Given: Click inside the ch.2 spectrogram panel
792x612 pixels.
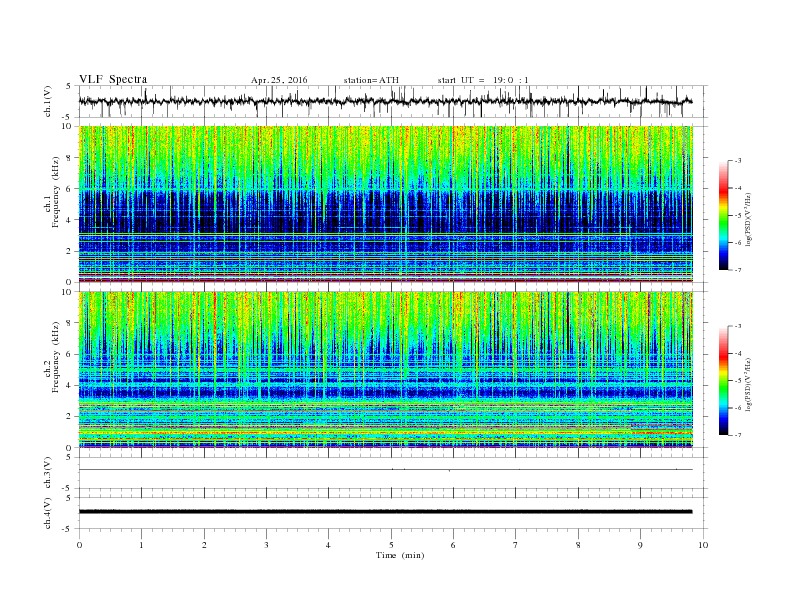Looking at the screenshot, I should click(385, 369).
